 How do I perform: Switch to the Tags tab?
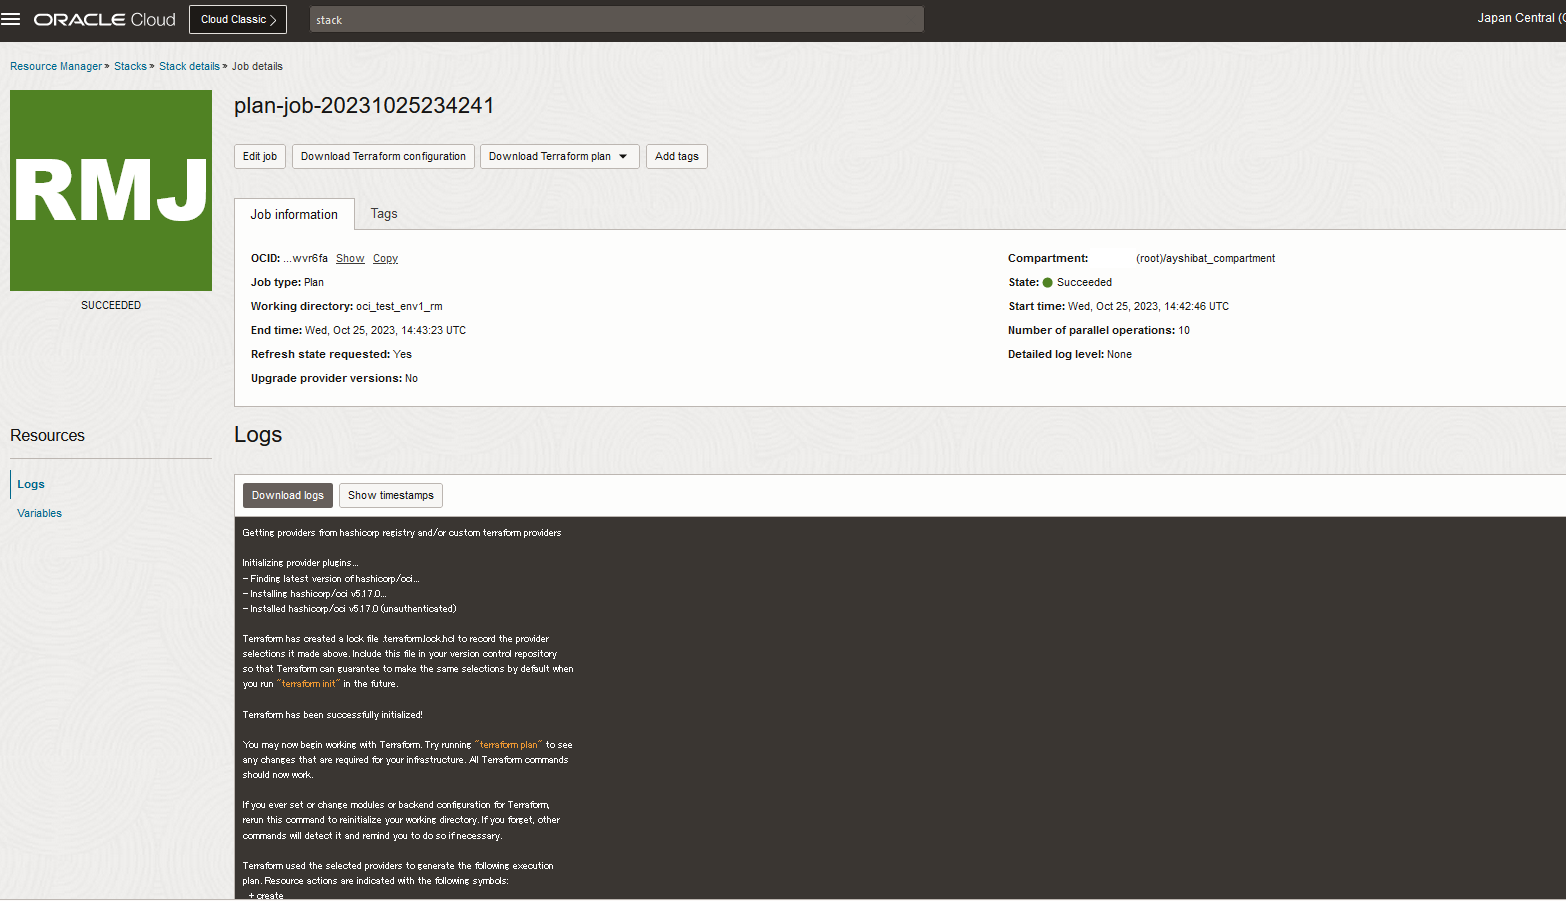[384, 213]
